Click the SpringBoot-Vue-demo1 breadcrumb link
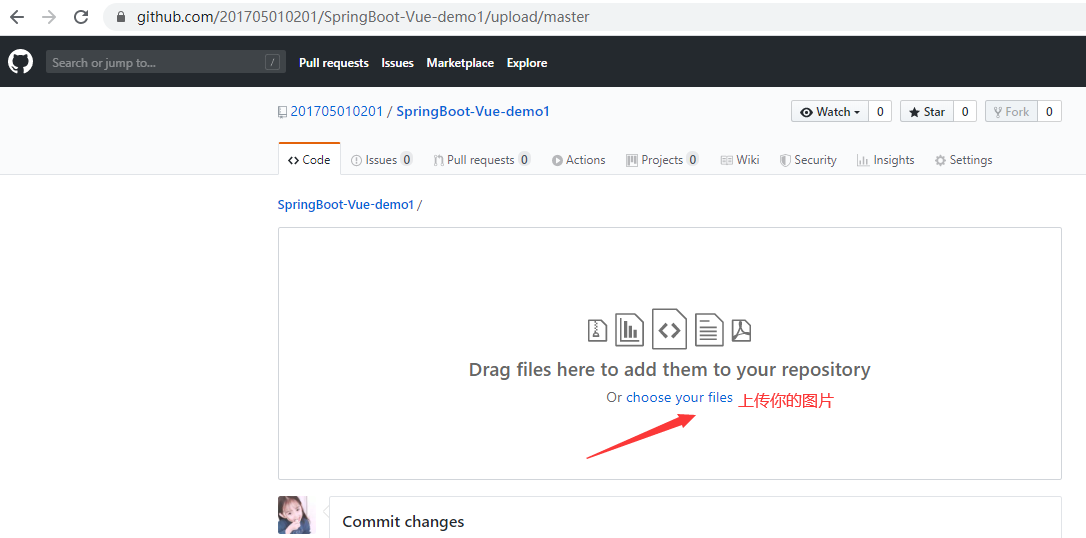This screenshot has height=538, width=1086. [346, 204]
